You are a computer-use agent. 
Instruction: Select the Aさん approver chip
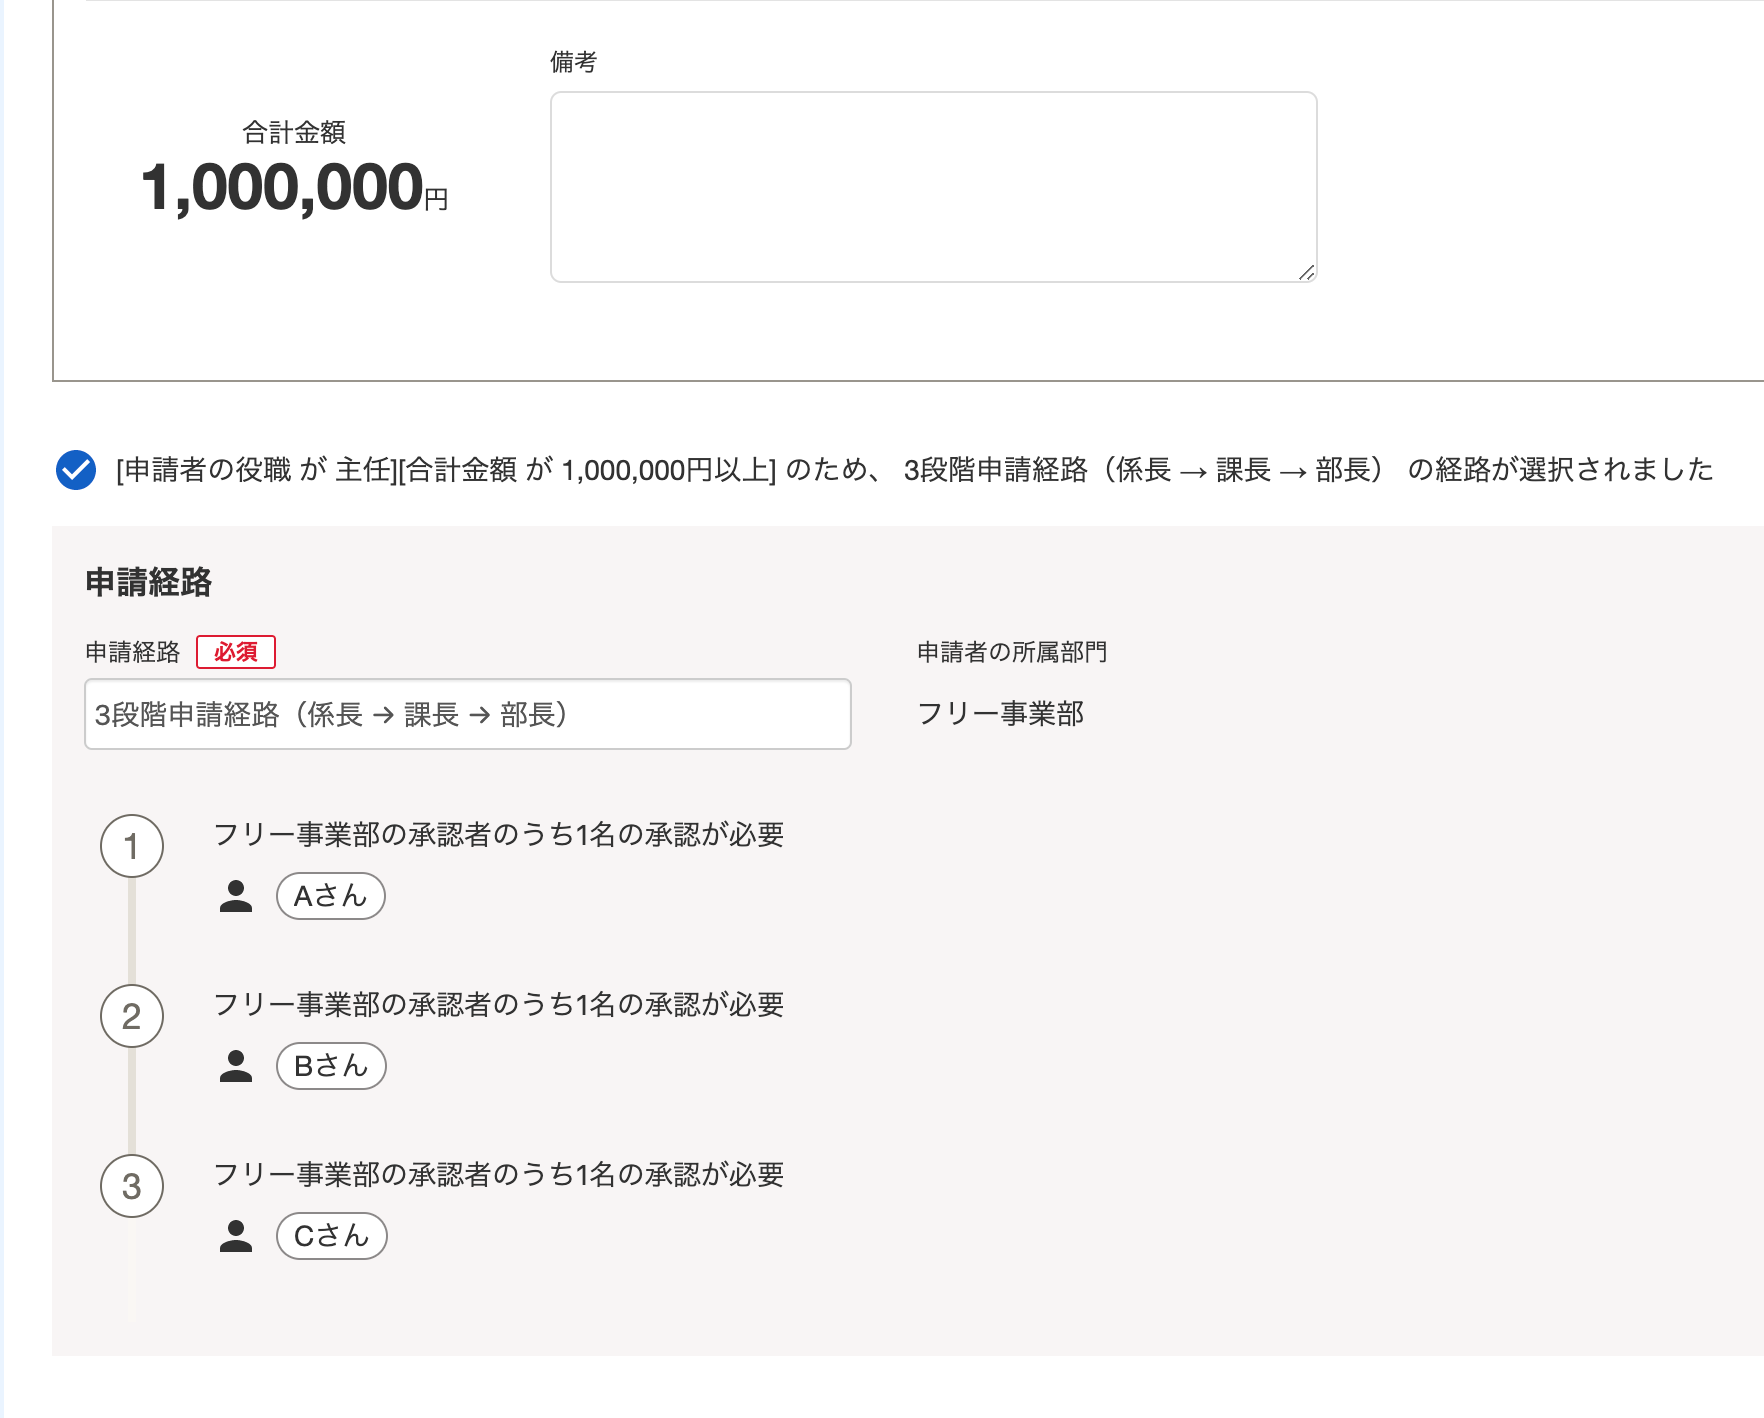point(331,896)
